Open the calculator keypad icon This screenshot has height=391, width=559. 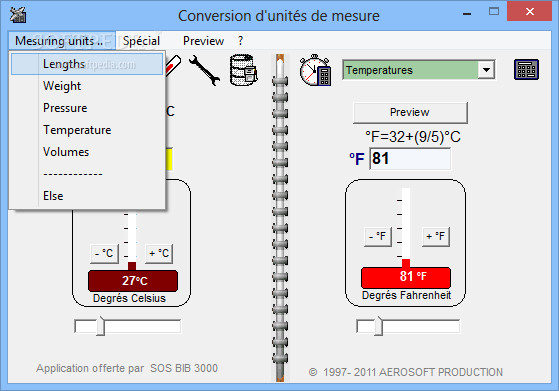pos(526,70)
